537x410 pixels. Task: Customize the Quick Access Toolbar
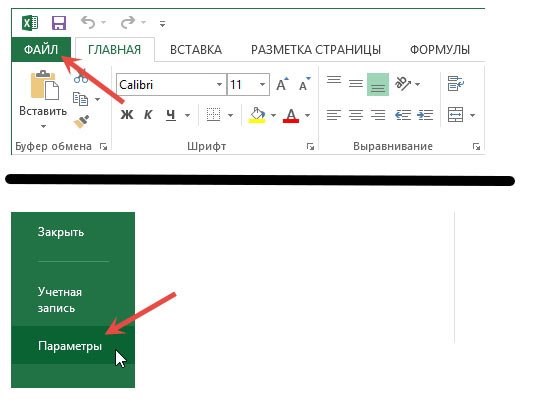pyautogui.click(x=162, y=24)
